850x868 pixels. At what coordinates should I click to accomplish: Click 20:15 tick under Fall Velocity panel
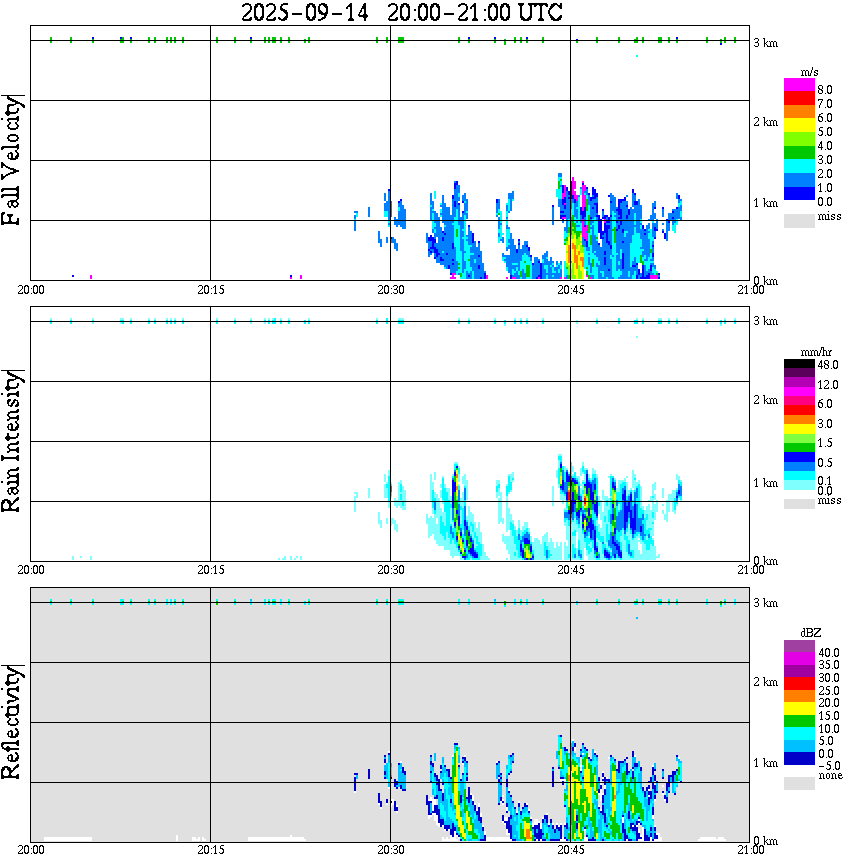[x=210, y=290]
